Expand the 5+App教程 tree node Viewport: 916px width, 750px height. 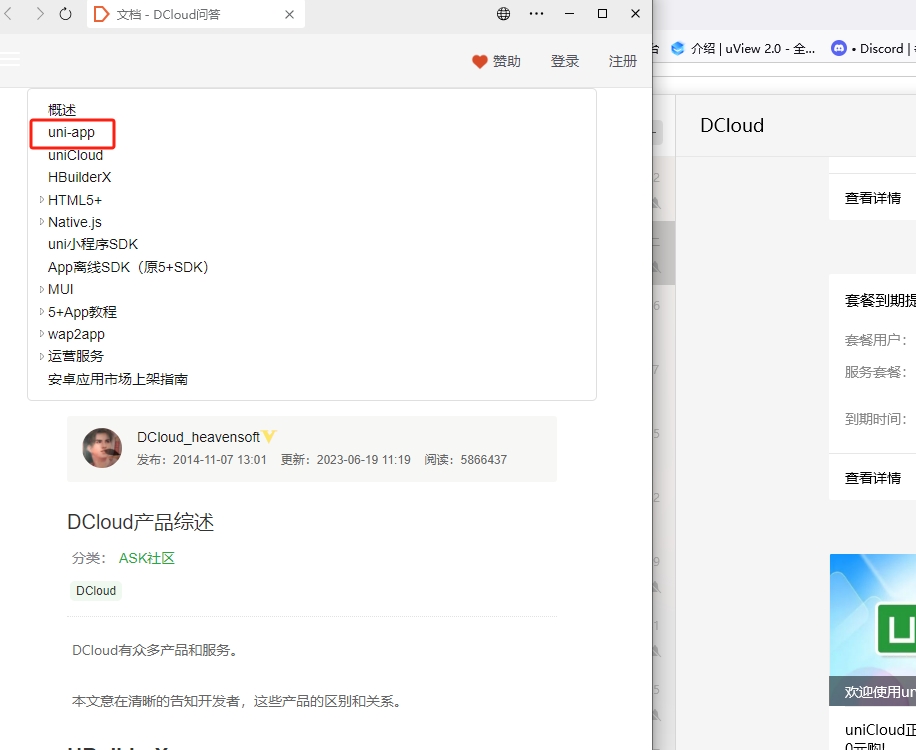click(x=41, y=312)
